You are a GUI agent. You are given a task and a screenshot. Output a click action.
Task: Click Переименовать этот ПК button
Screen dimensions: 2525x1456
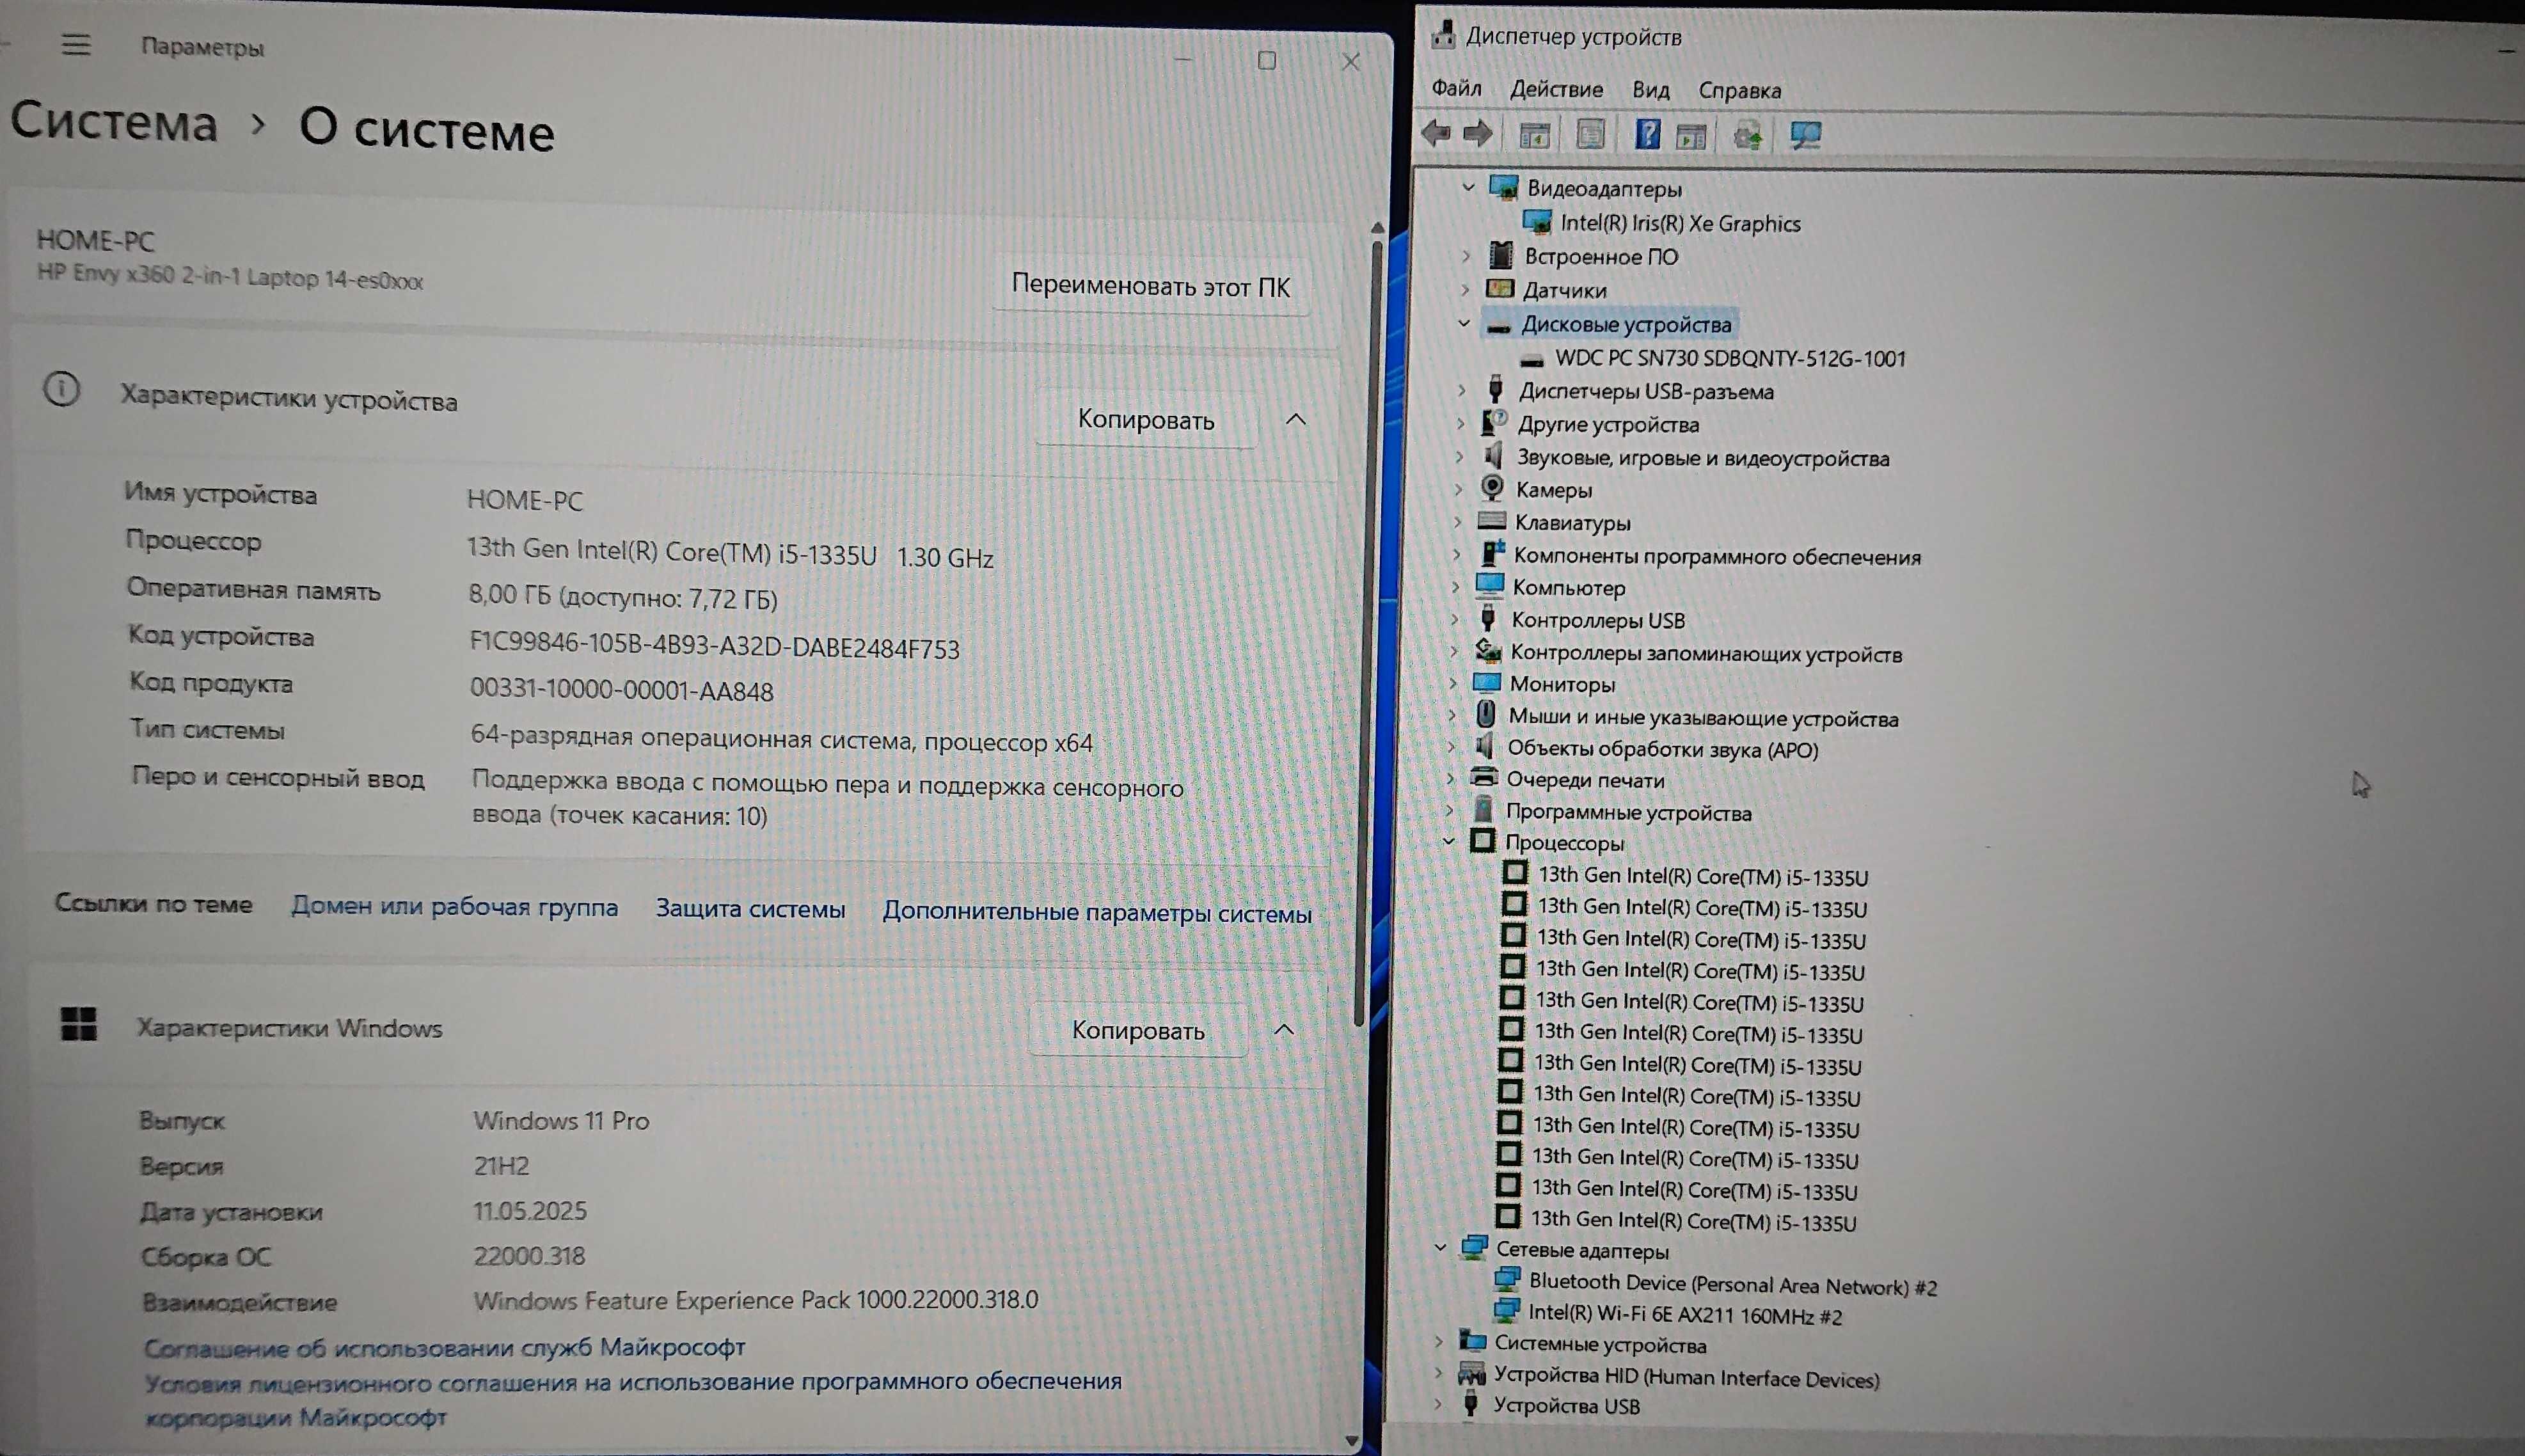coord(1150,286)
